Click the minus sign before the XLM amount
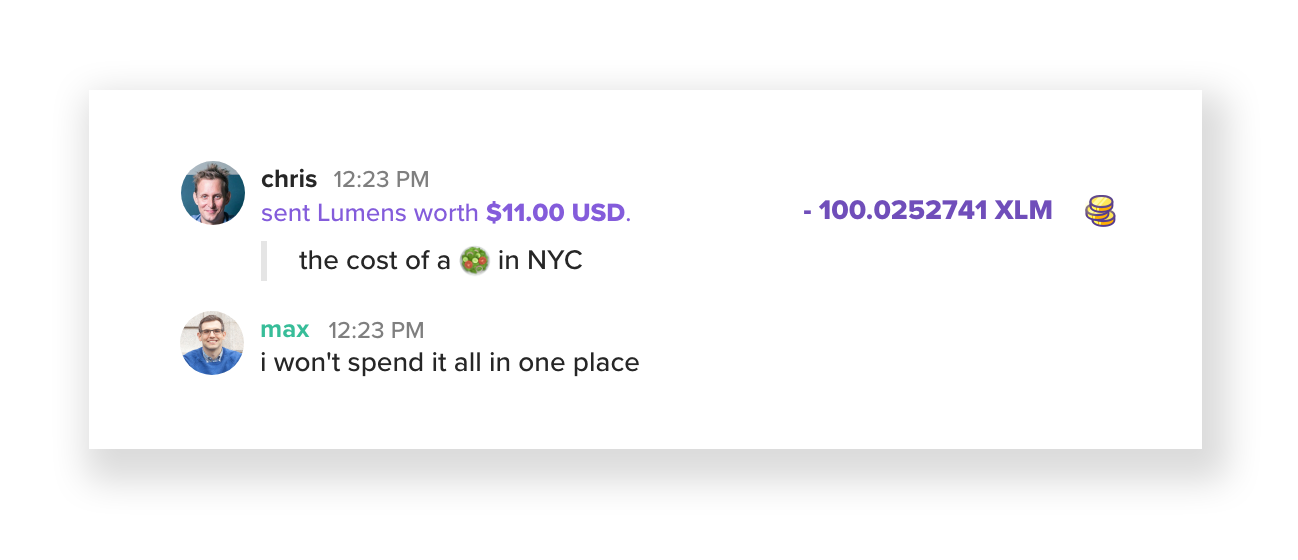The image size is (1298, 560). (x=807, y=212)
